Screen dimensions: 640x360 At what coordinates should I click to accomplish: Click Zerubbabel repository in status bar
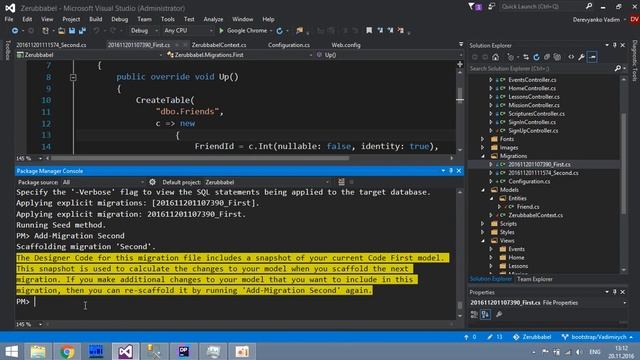click(532, 337)
